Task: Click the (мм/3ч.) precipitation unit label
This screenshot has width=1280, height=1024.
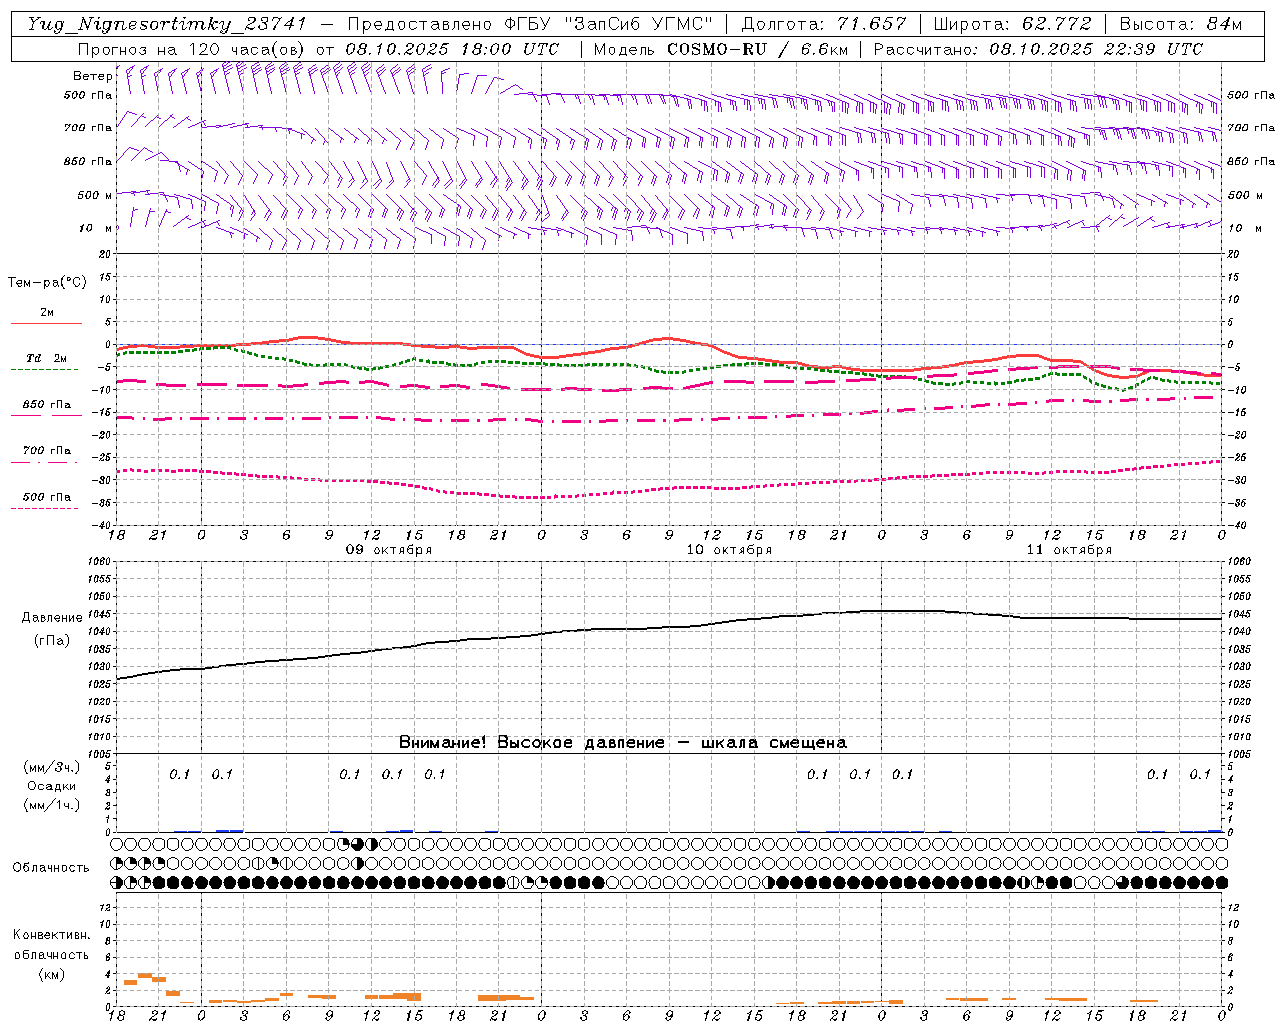Action: (52, 768)
